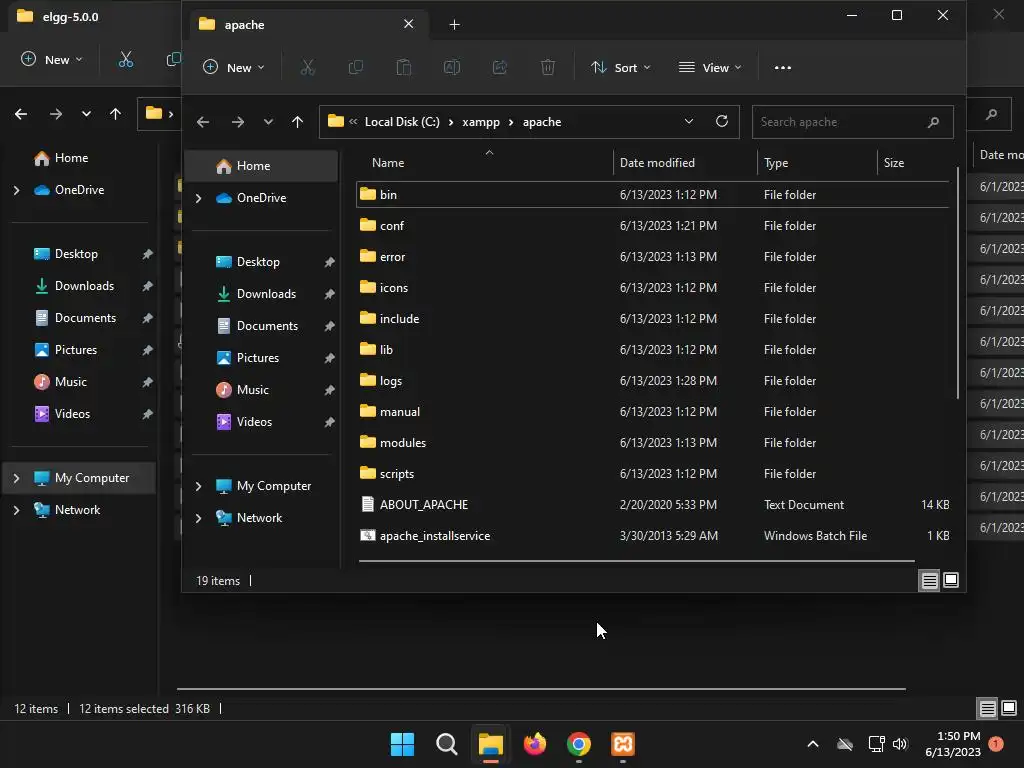Go up one level in elgg-5.0.0 window
This screenshot has height=768, width=1024.
pos(116,114)
